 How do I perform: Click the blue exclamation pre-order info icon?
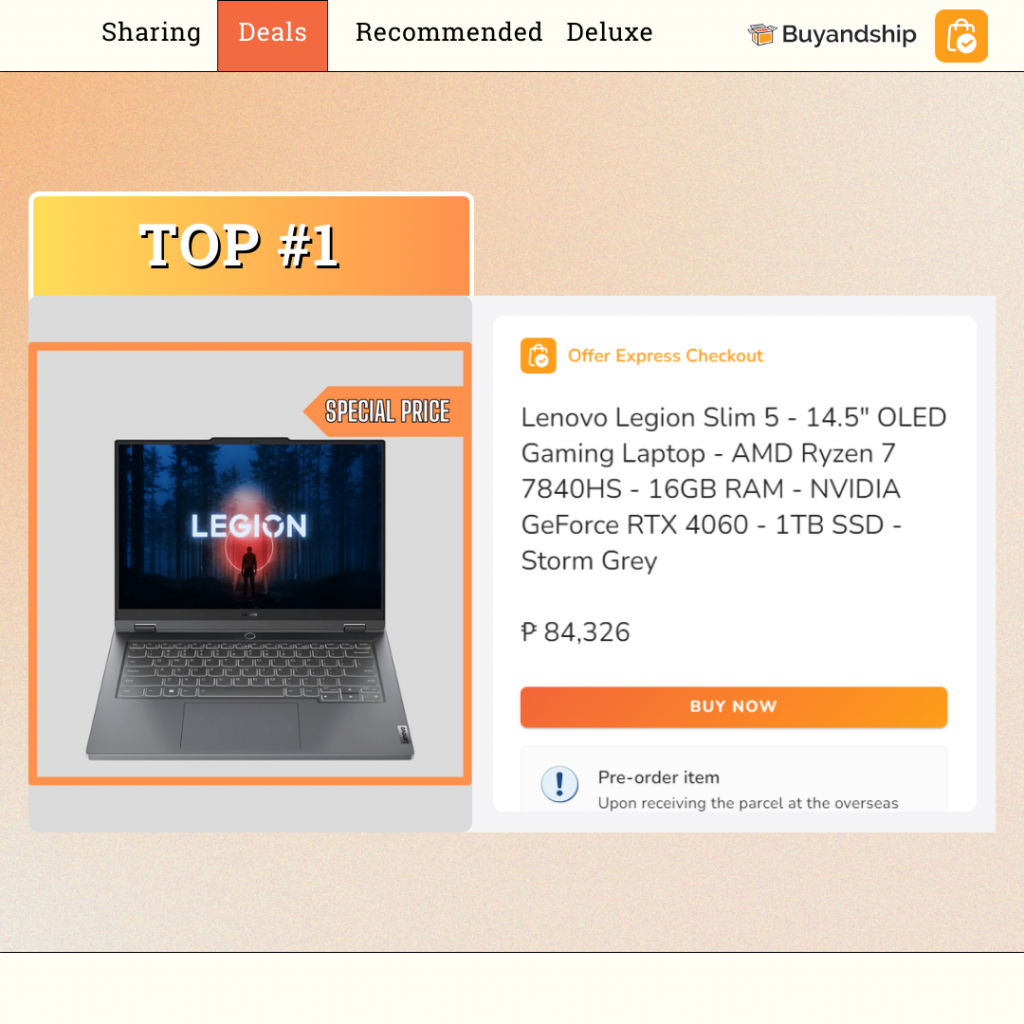(559, 784)
